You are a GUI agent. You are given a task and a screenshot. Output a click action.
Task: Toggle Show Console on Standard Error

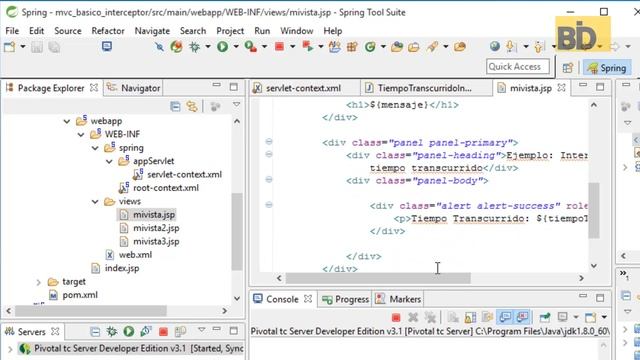click(522, 317)
